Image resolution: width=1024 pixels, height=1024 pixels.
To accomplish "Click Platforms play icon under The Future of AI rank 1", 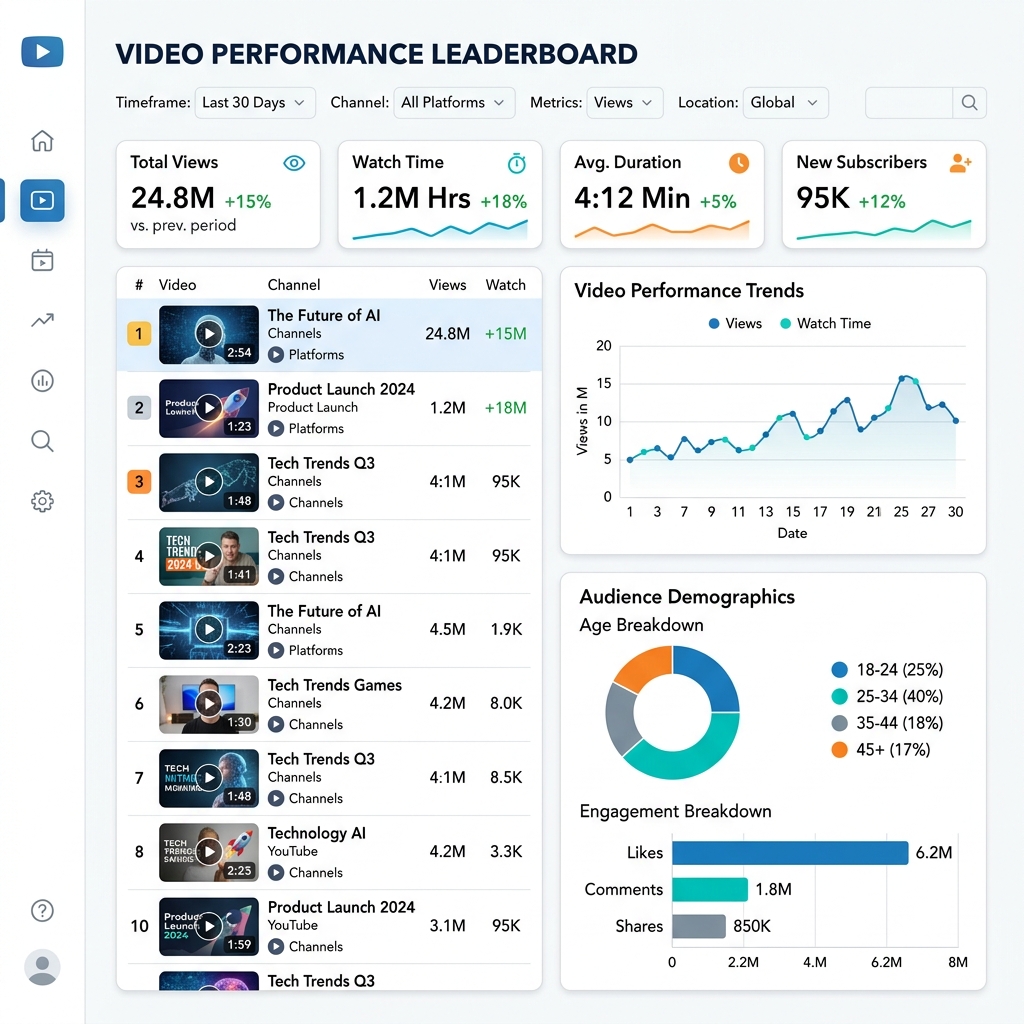I will pos(276,355).
